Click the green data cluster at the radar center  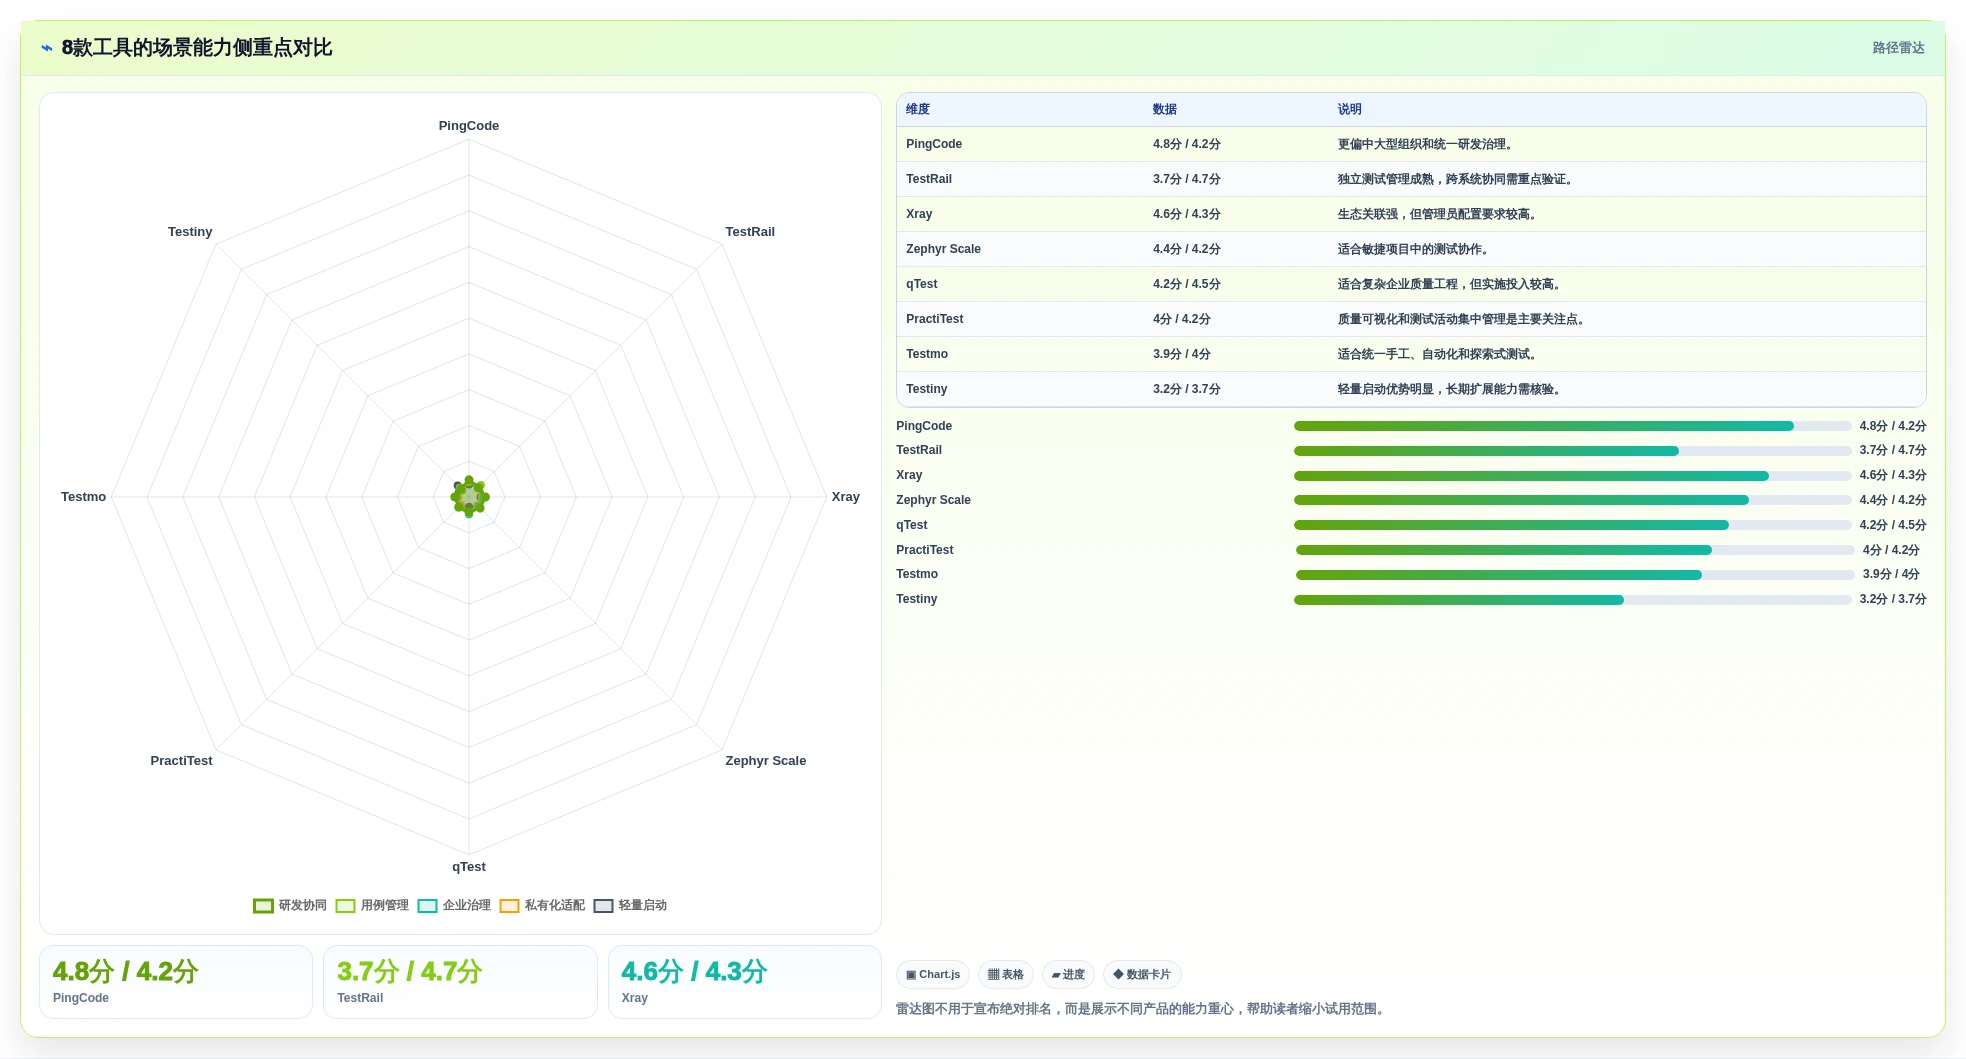(x=469, y=496)
